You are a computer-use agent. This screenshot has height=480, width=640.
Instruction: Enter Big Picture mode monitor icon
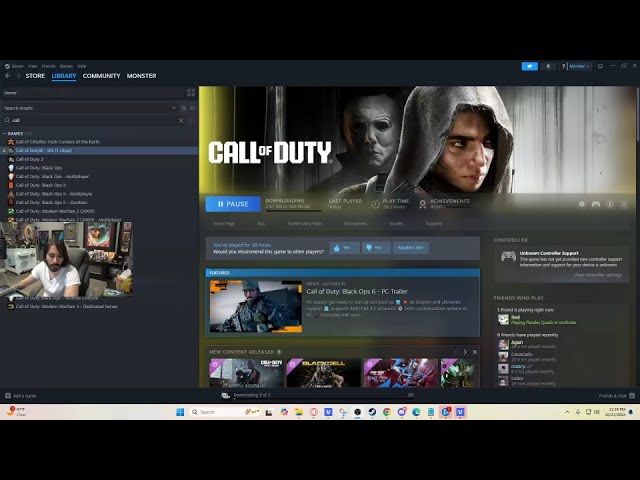(x=600, y=66)
